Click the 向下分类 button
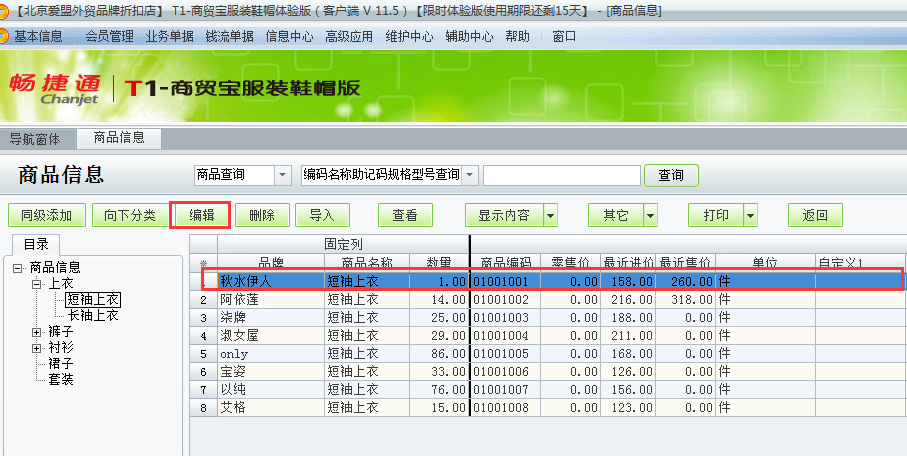 click(x=130, y=215)
